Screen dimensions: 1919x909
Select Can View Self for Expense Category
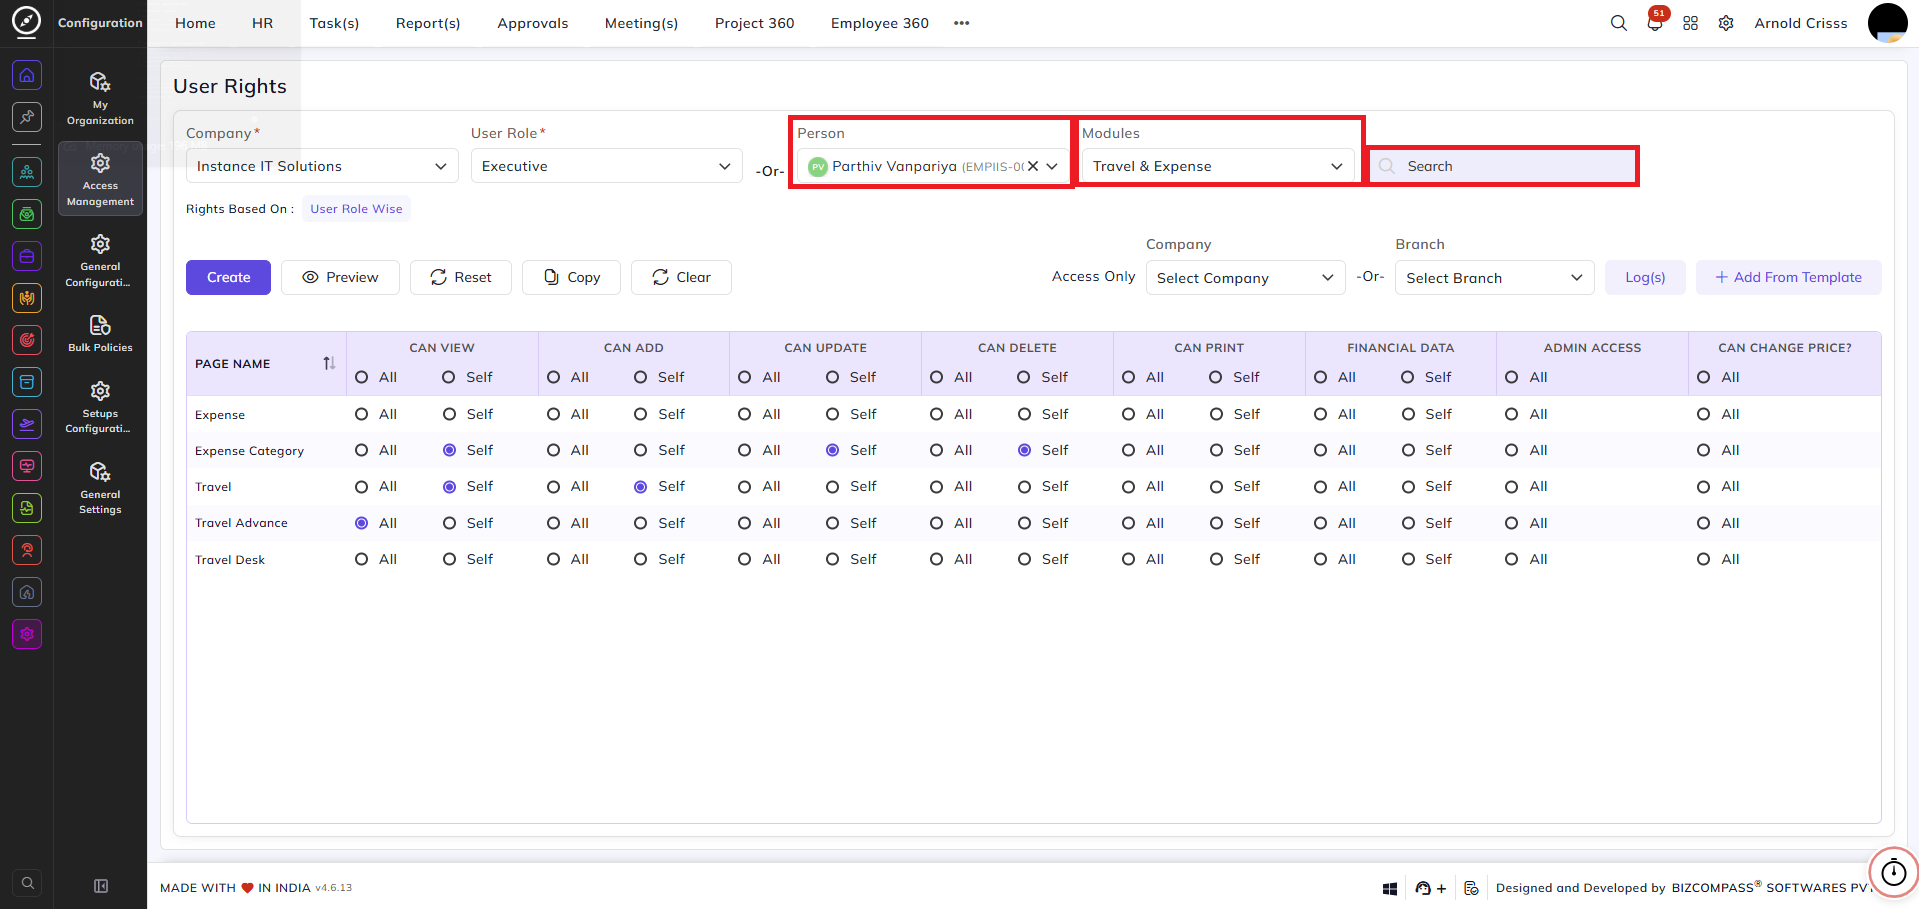tap(450, 450)
